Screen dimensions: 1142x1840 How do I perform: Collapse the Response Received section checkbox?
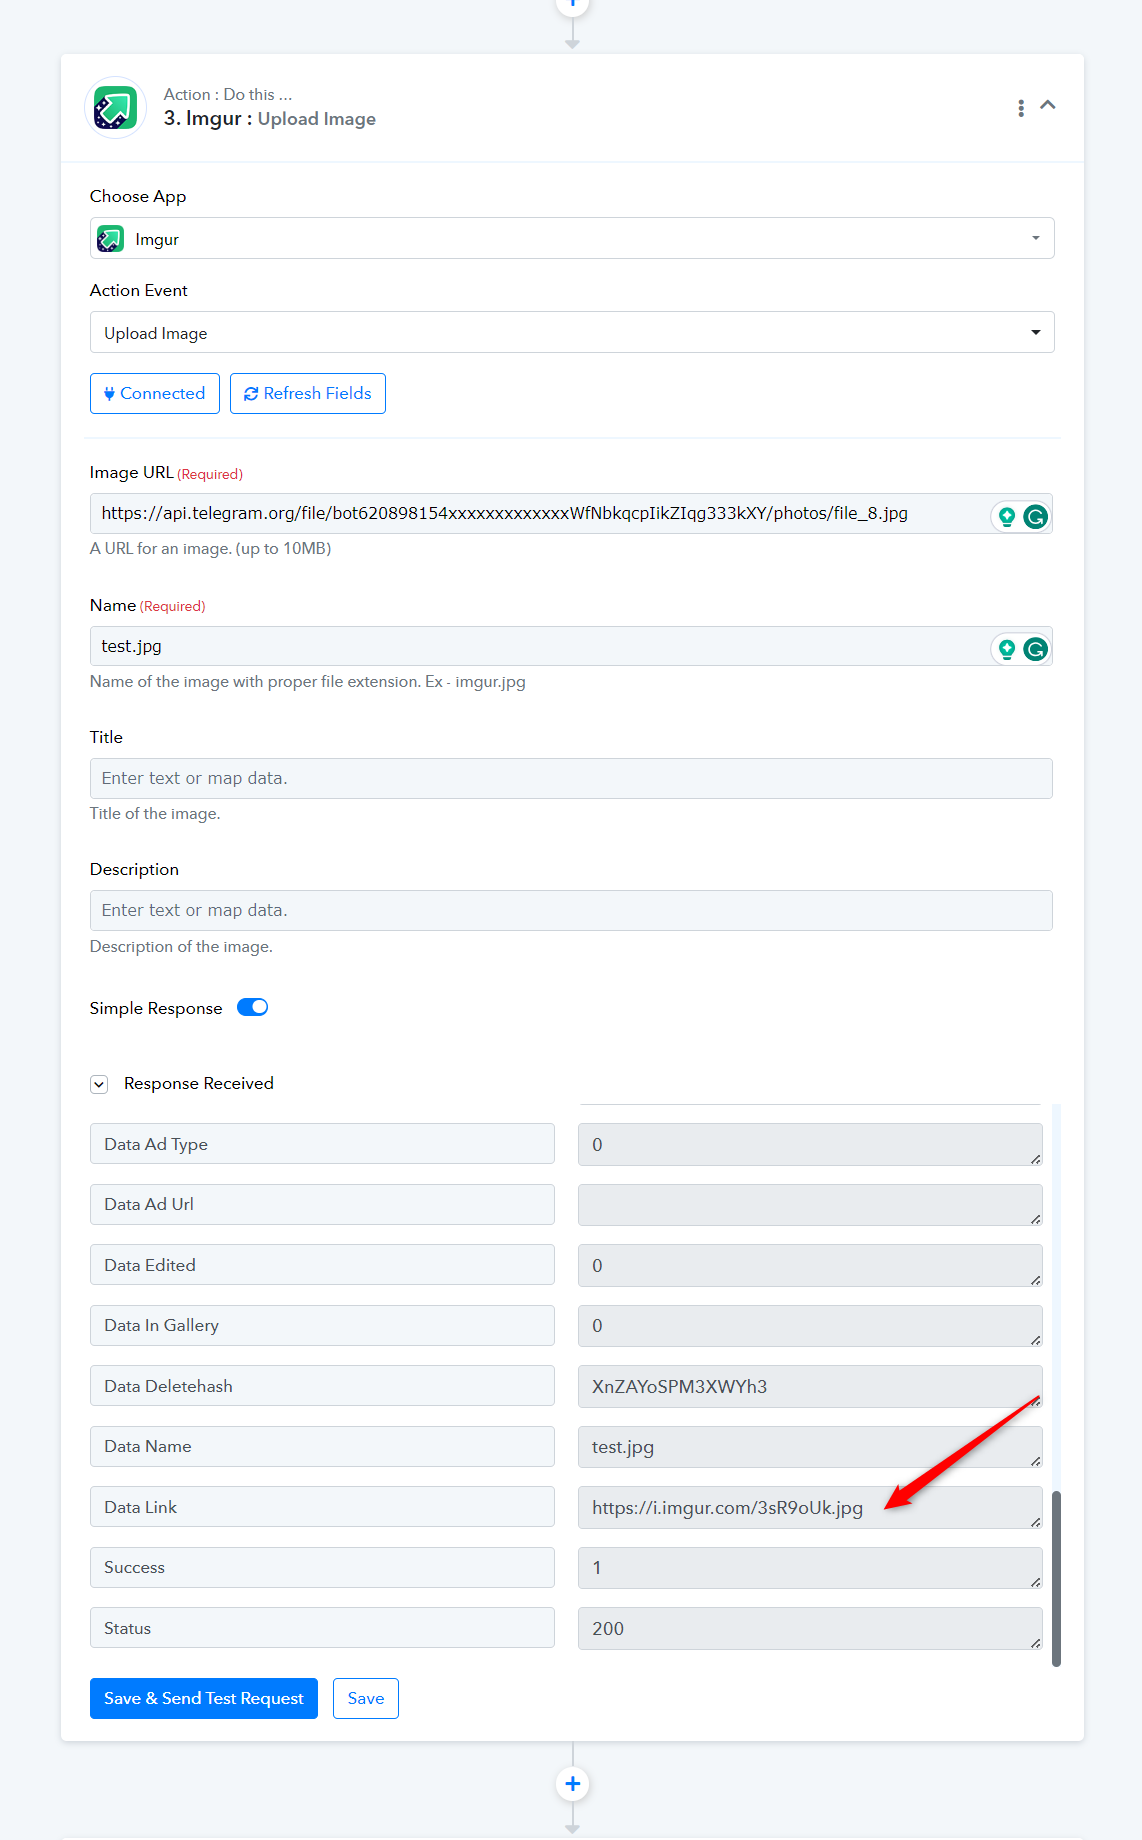pyautogui.click(x=99, y=1084)
